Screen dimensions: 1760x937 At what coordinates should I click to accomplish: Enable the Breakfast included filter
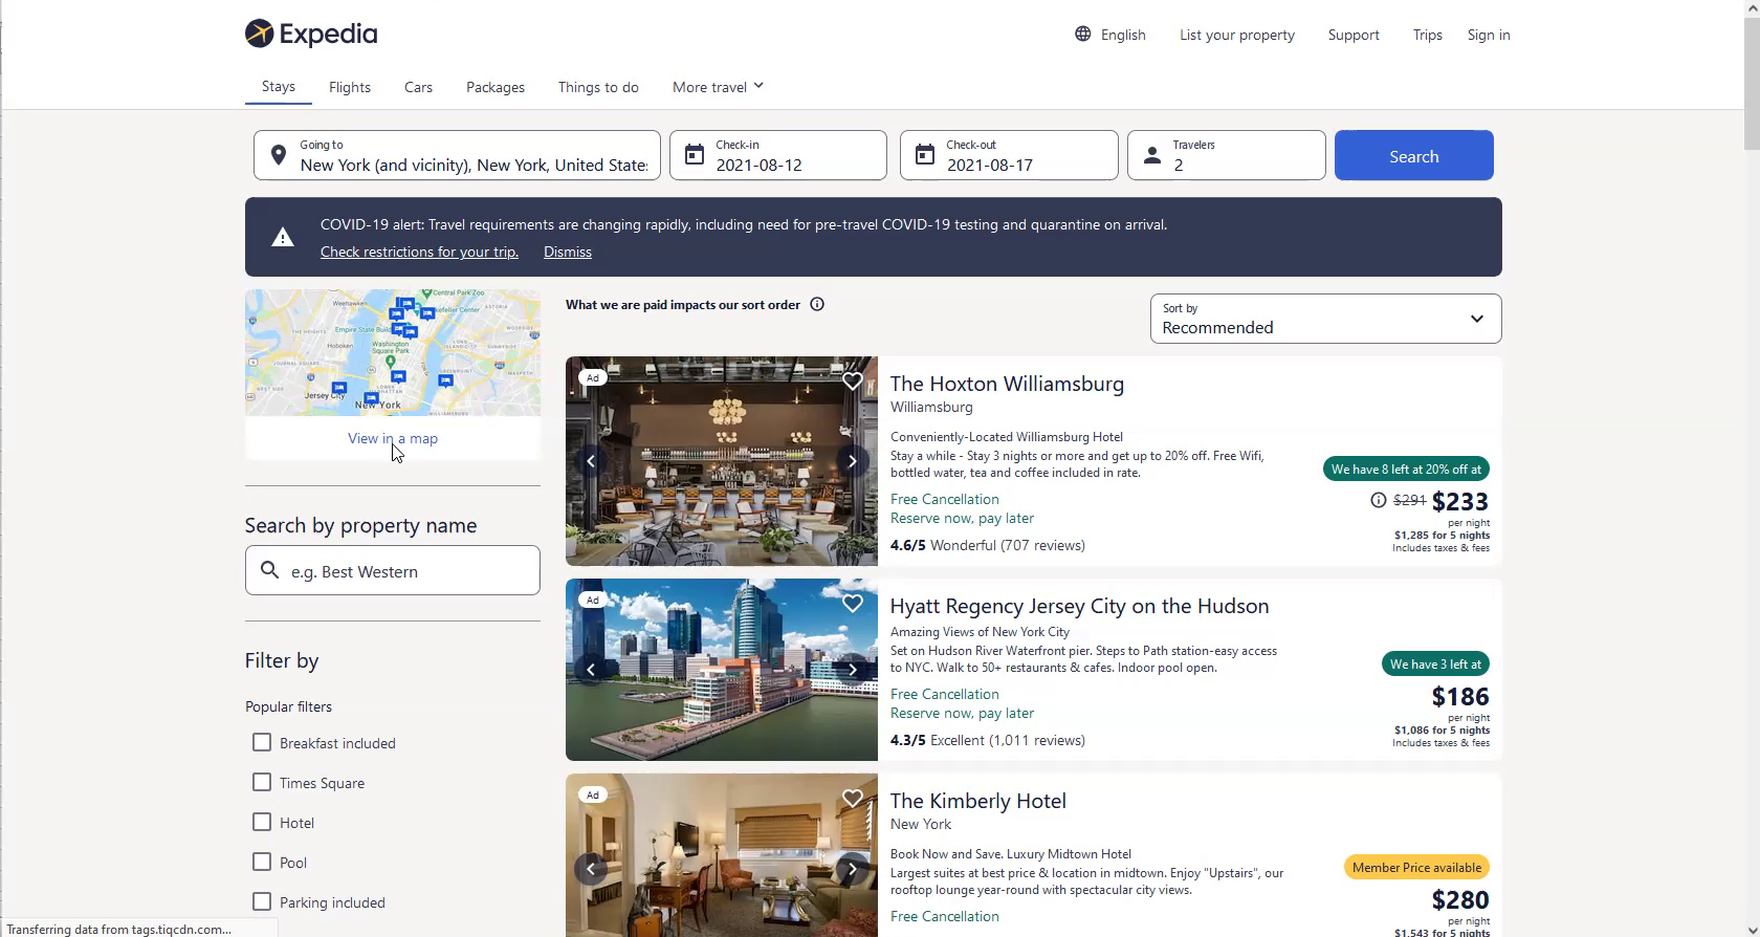262,743
